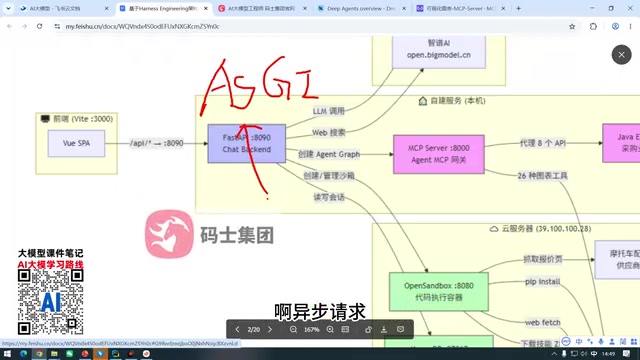Open File Explorer from the taskbar

[54, 354]
